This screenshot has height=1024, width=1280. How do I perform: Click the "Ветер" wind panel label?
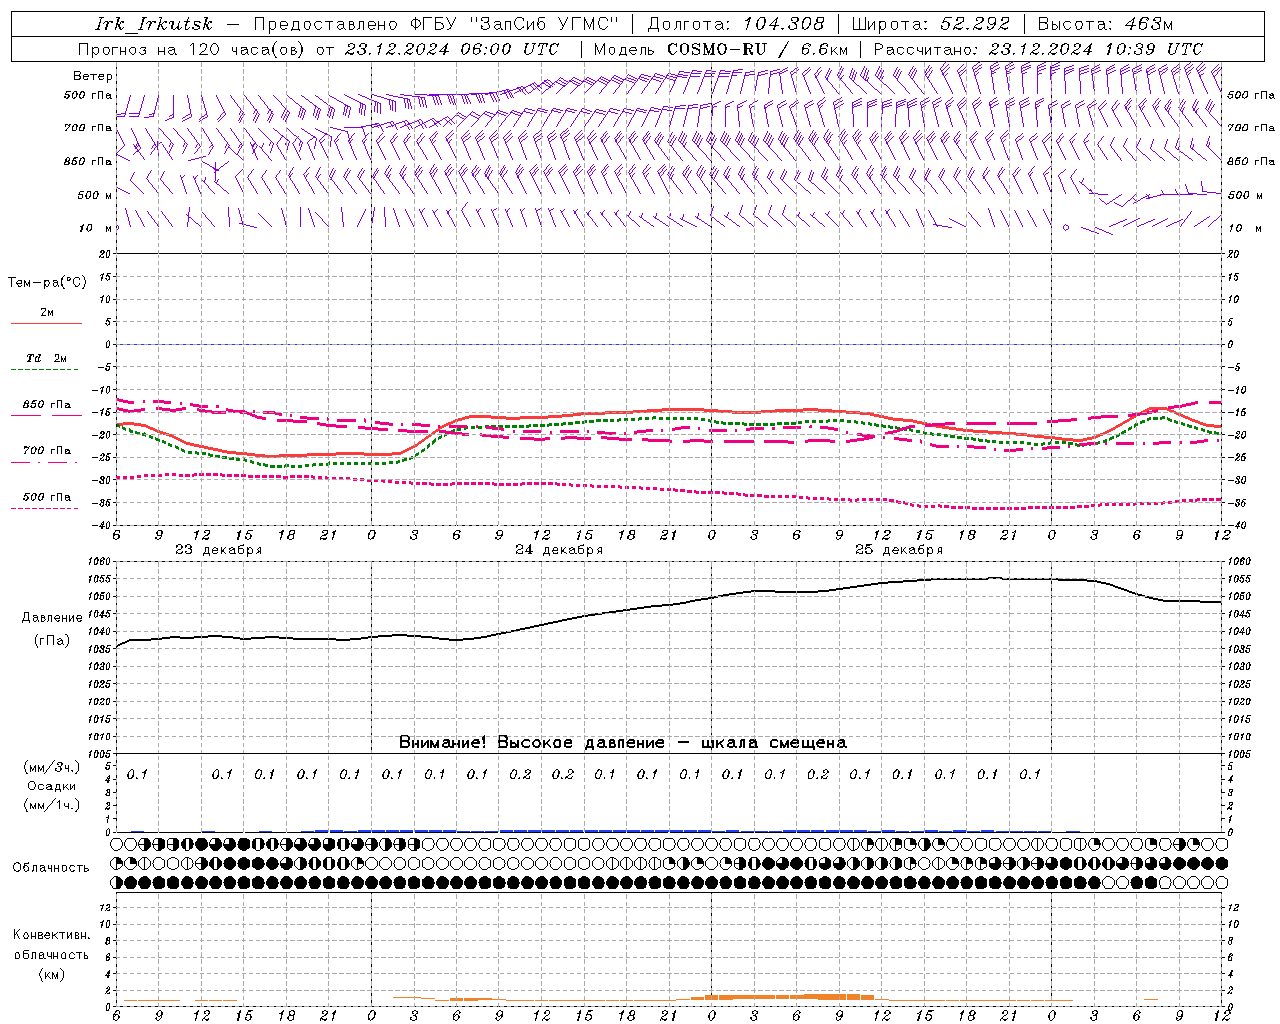click(92, 76)
